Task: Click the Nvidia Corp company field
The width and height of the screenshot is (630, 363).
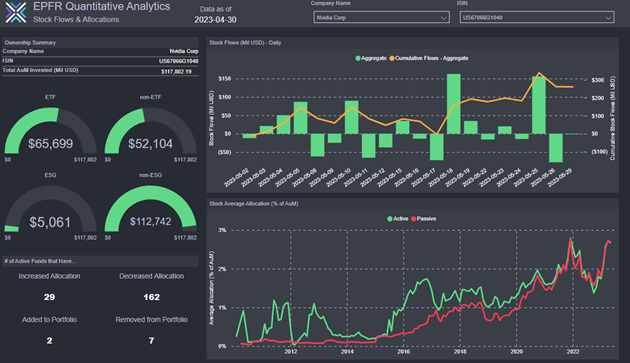Action: 381,17
